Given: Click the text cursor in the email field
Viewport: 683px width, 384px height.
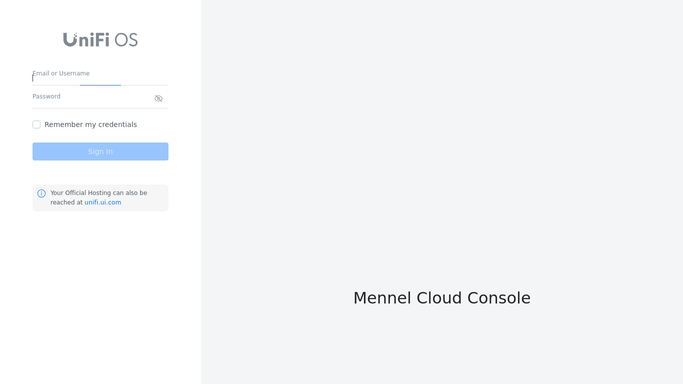Looking at the screenshot, I should [33, 78].
